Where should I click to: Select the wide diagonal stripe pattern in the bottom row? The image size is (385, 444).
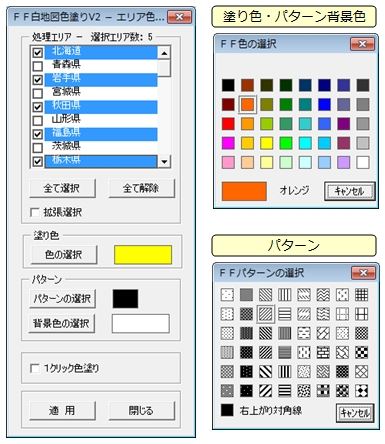pos(266,391)
